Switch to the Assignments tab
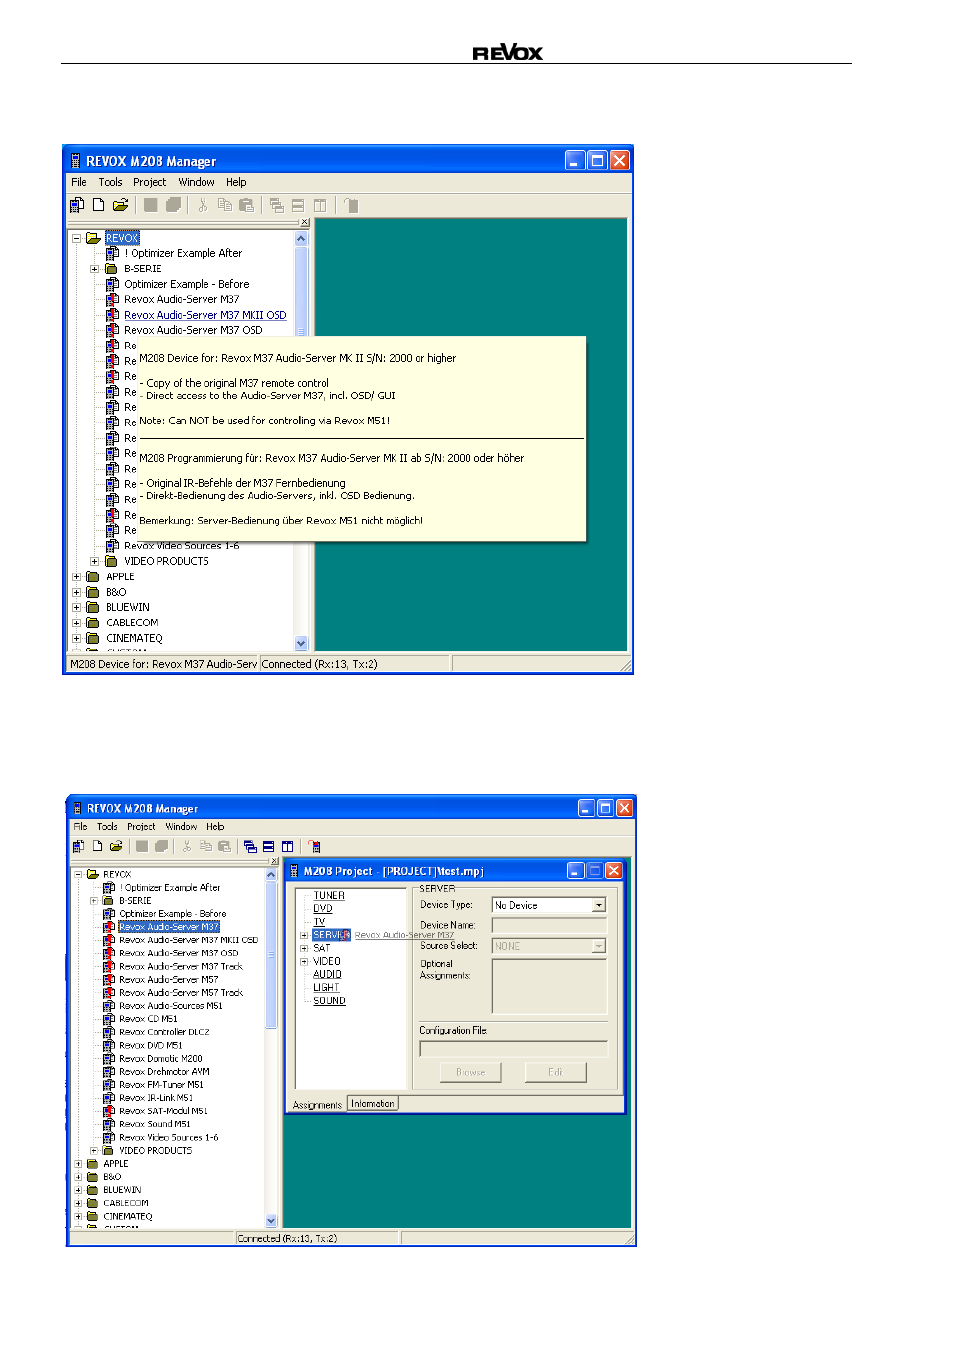 317,1105
